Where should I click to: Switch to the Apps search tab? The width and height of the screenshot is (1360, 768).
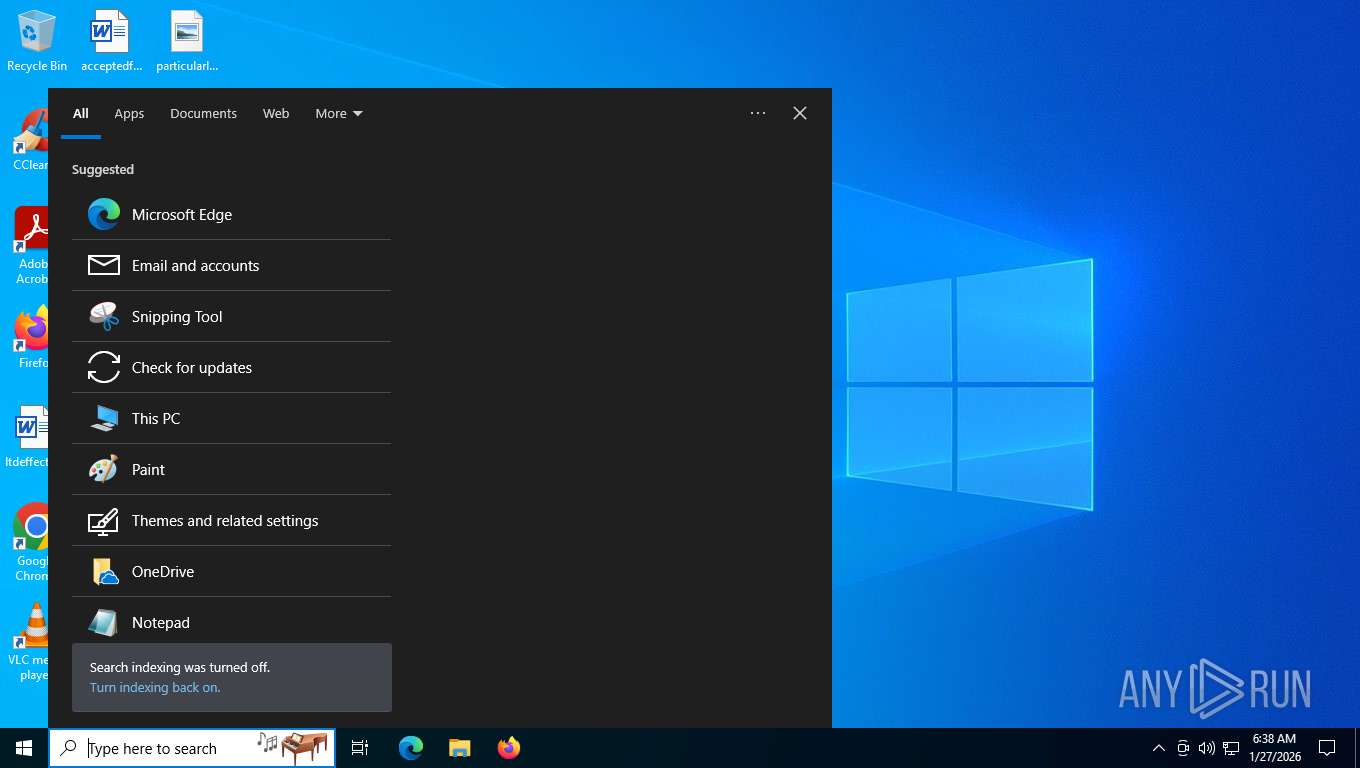coord(129,113)
